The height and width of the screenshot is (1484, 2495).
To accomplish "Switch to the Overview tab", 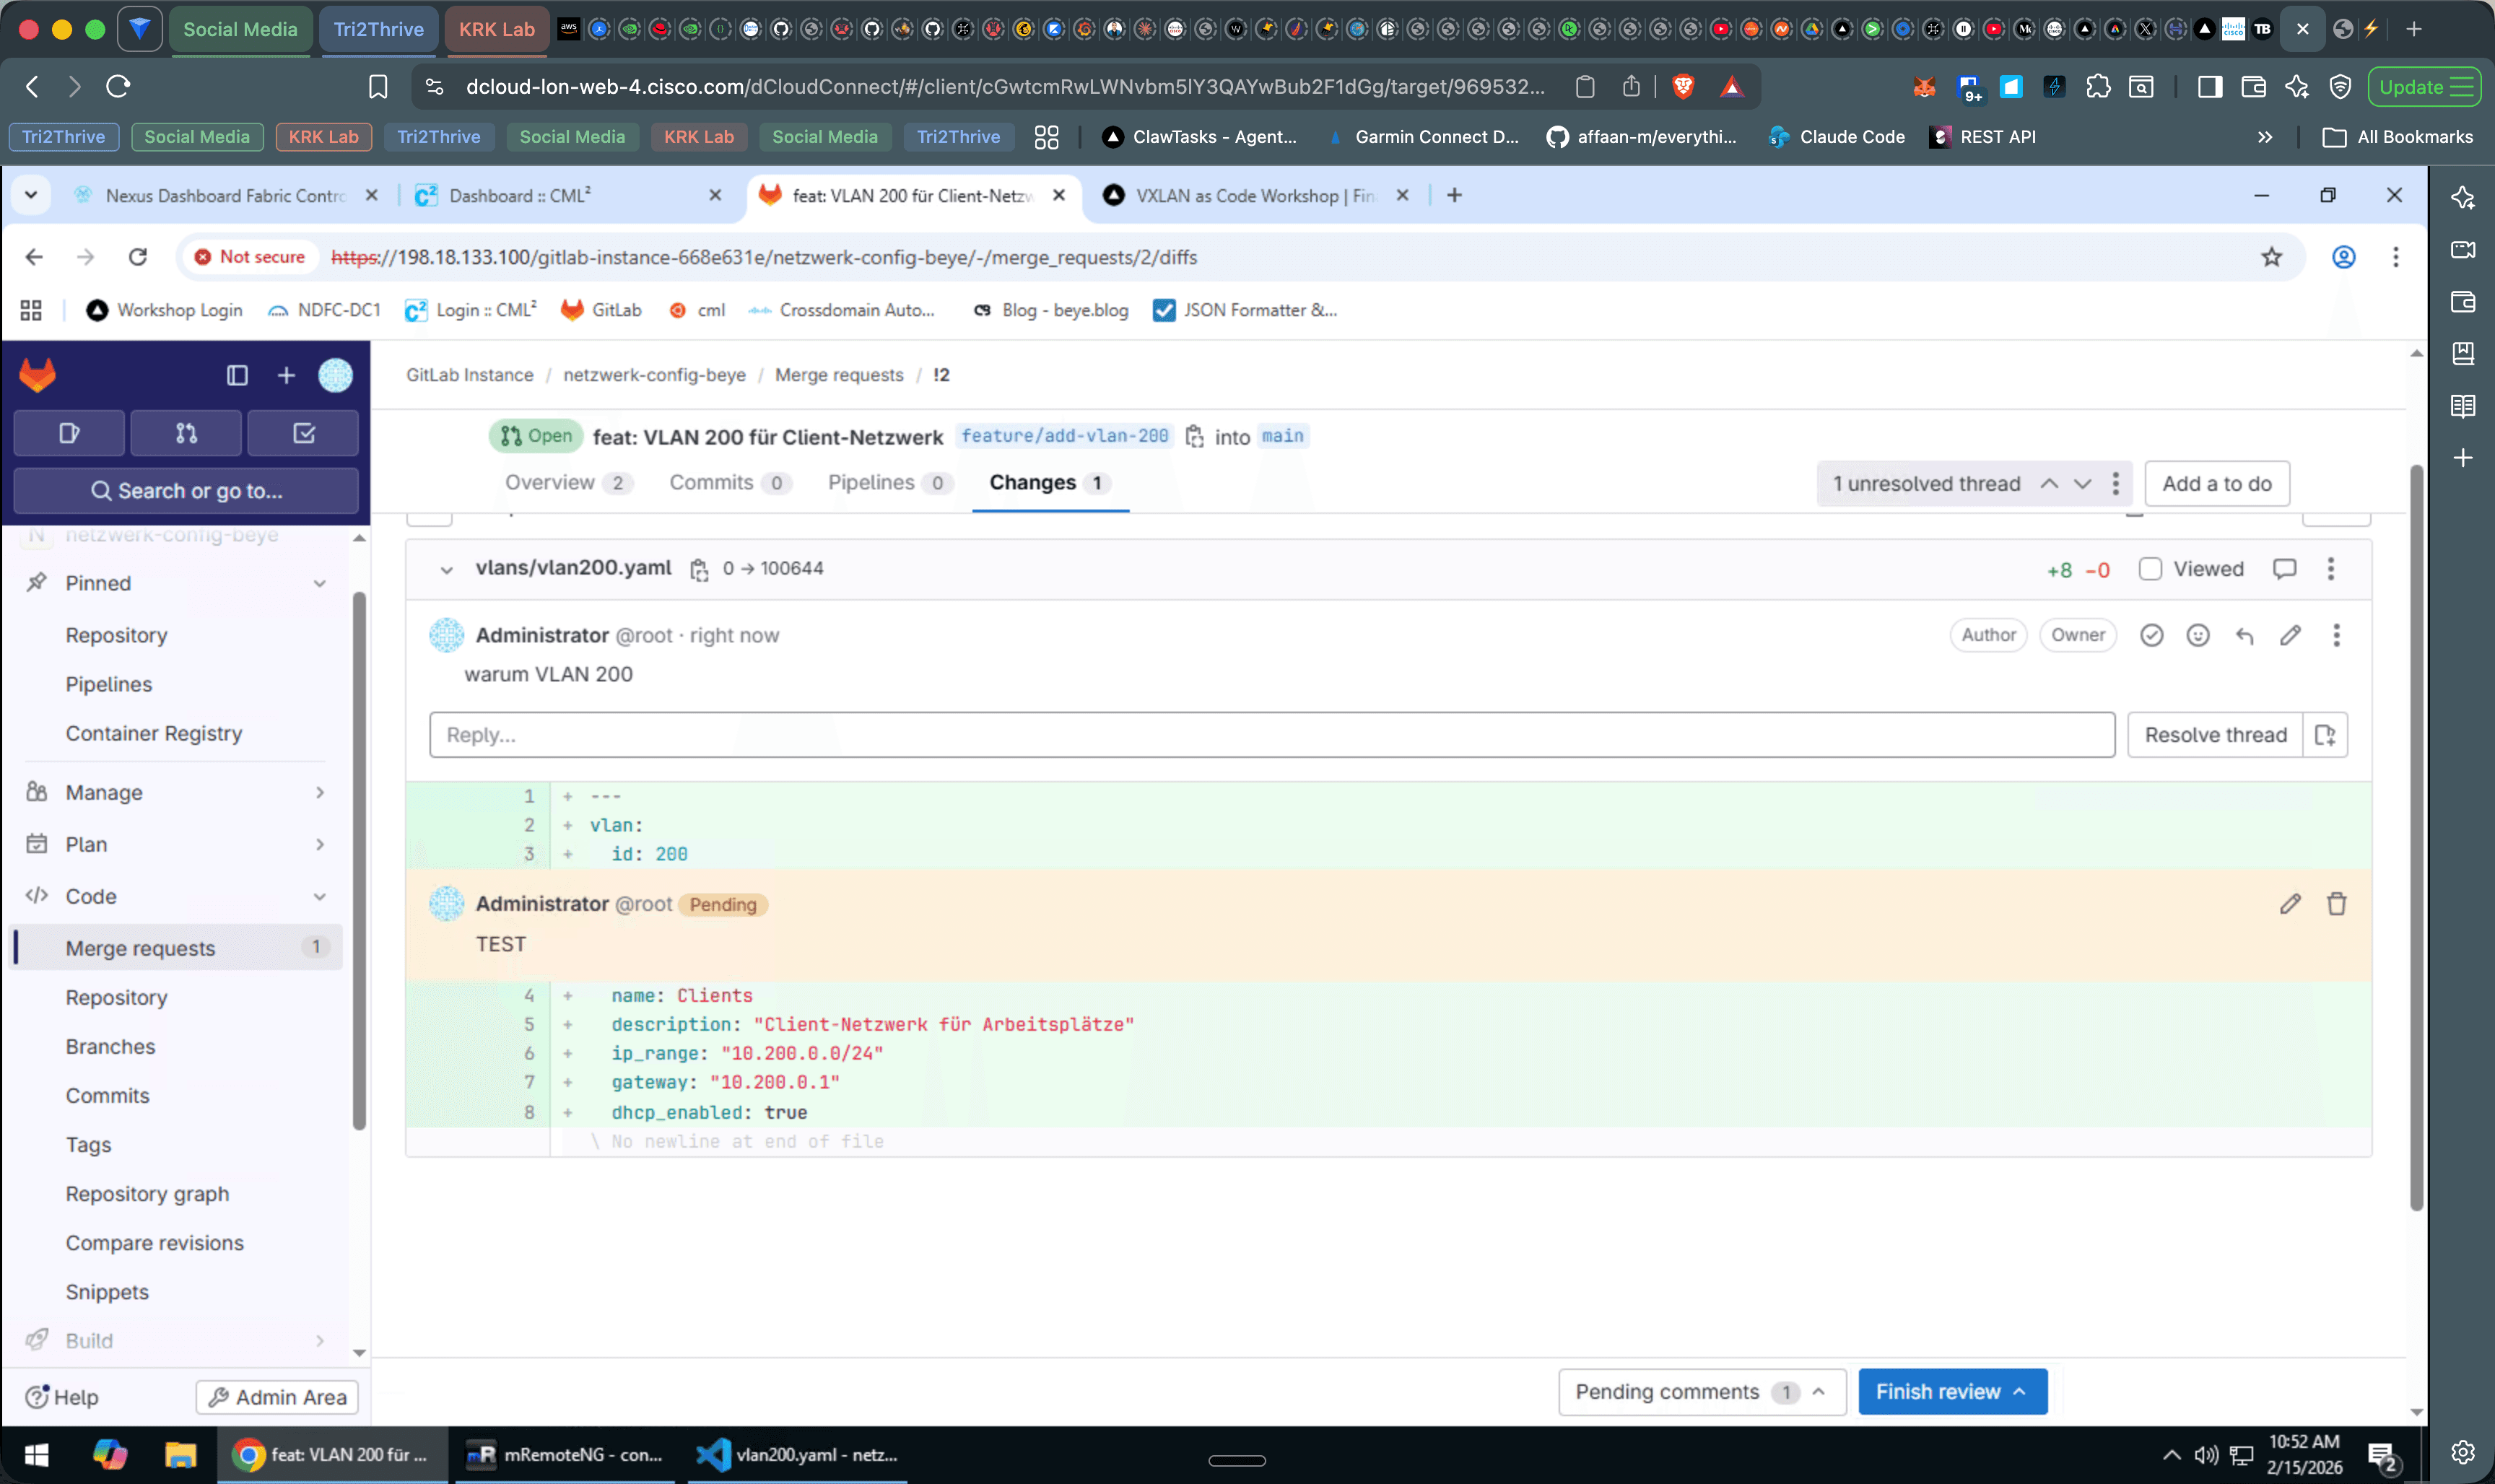I will 549,482.
